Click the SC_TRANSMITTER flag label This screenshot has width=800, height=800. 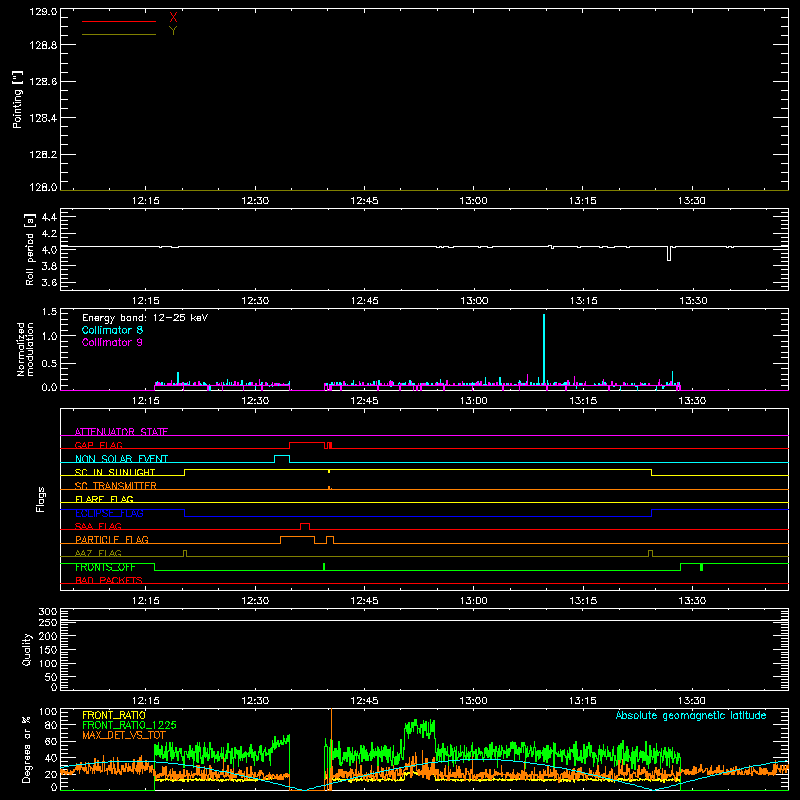click(x=116, y=486)
